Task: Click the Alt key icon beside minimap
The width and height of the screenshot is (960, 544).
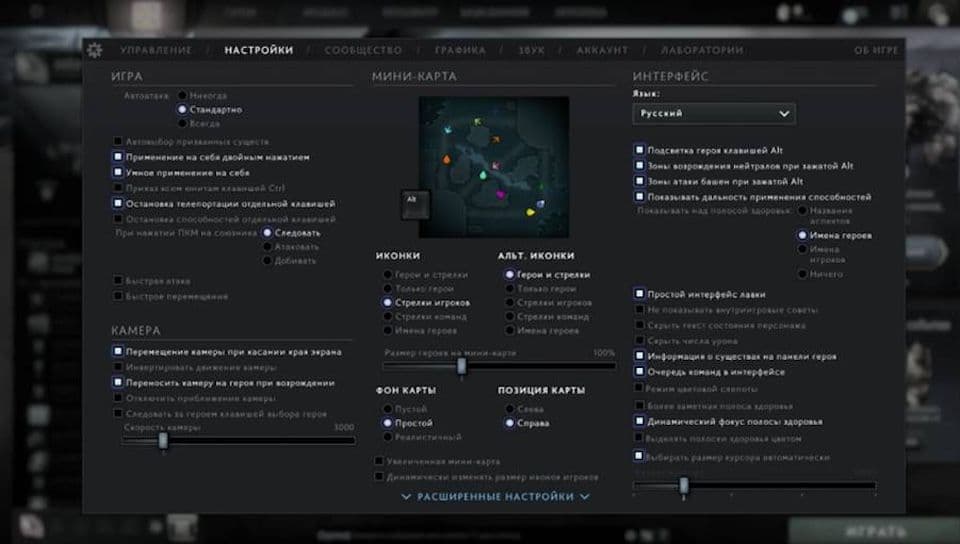Action: click(x=410, y=199)
